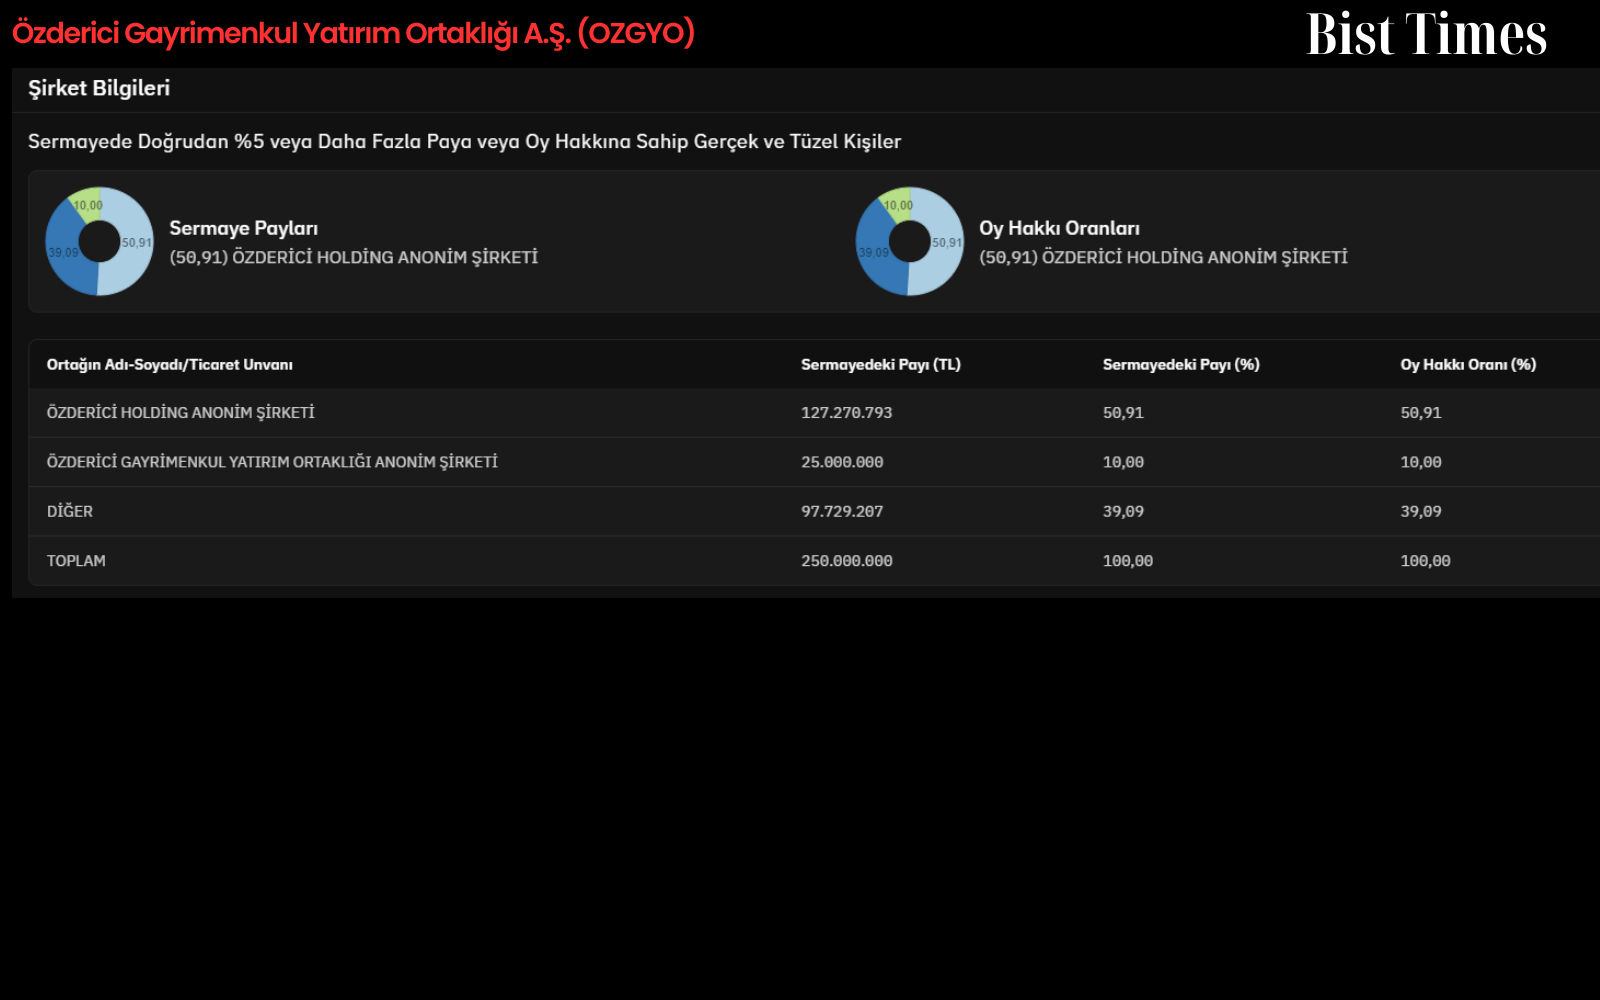Select the TOPLAM row label

pyautogui.click(x=76, y=561)
